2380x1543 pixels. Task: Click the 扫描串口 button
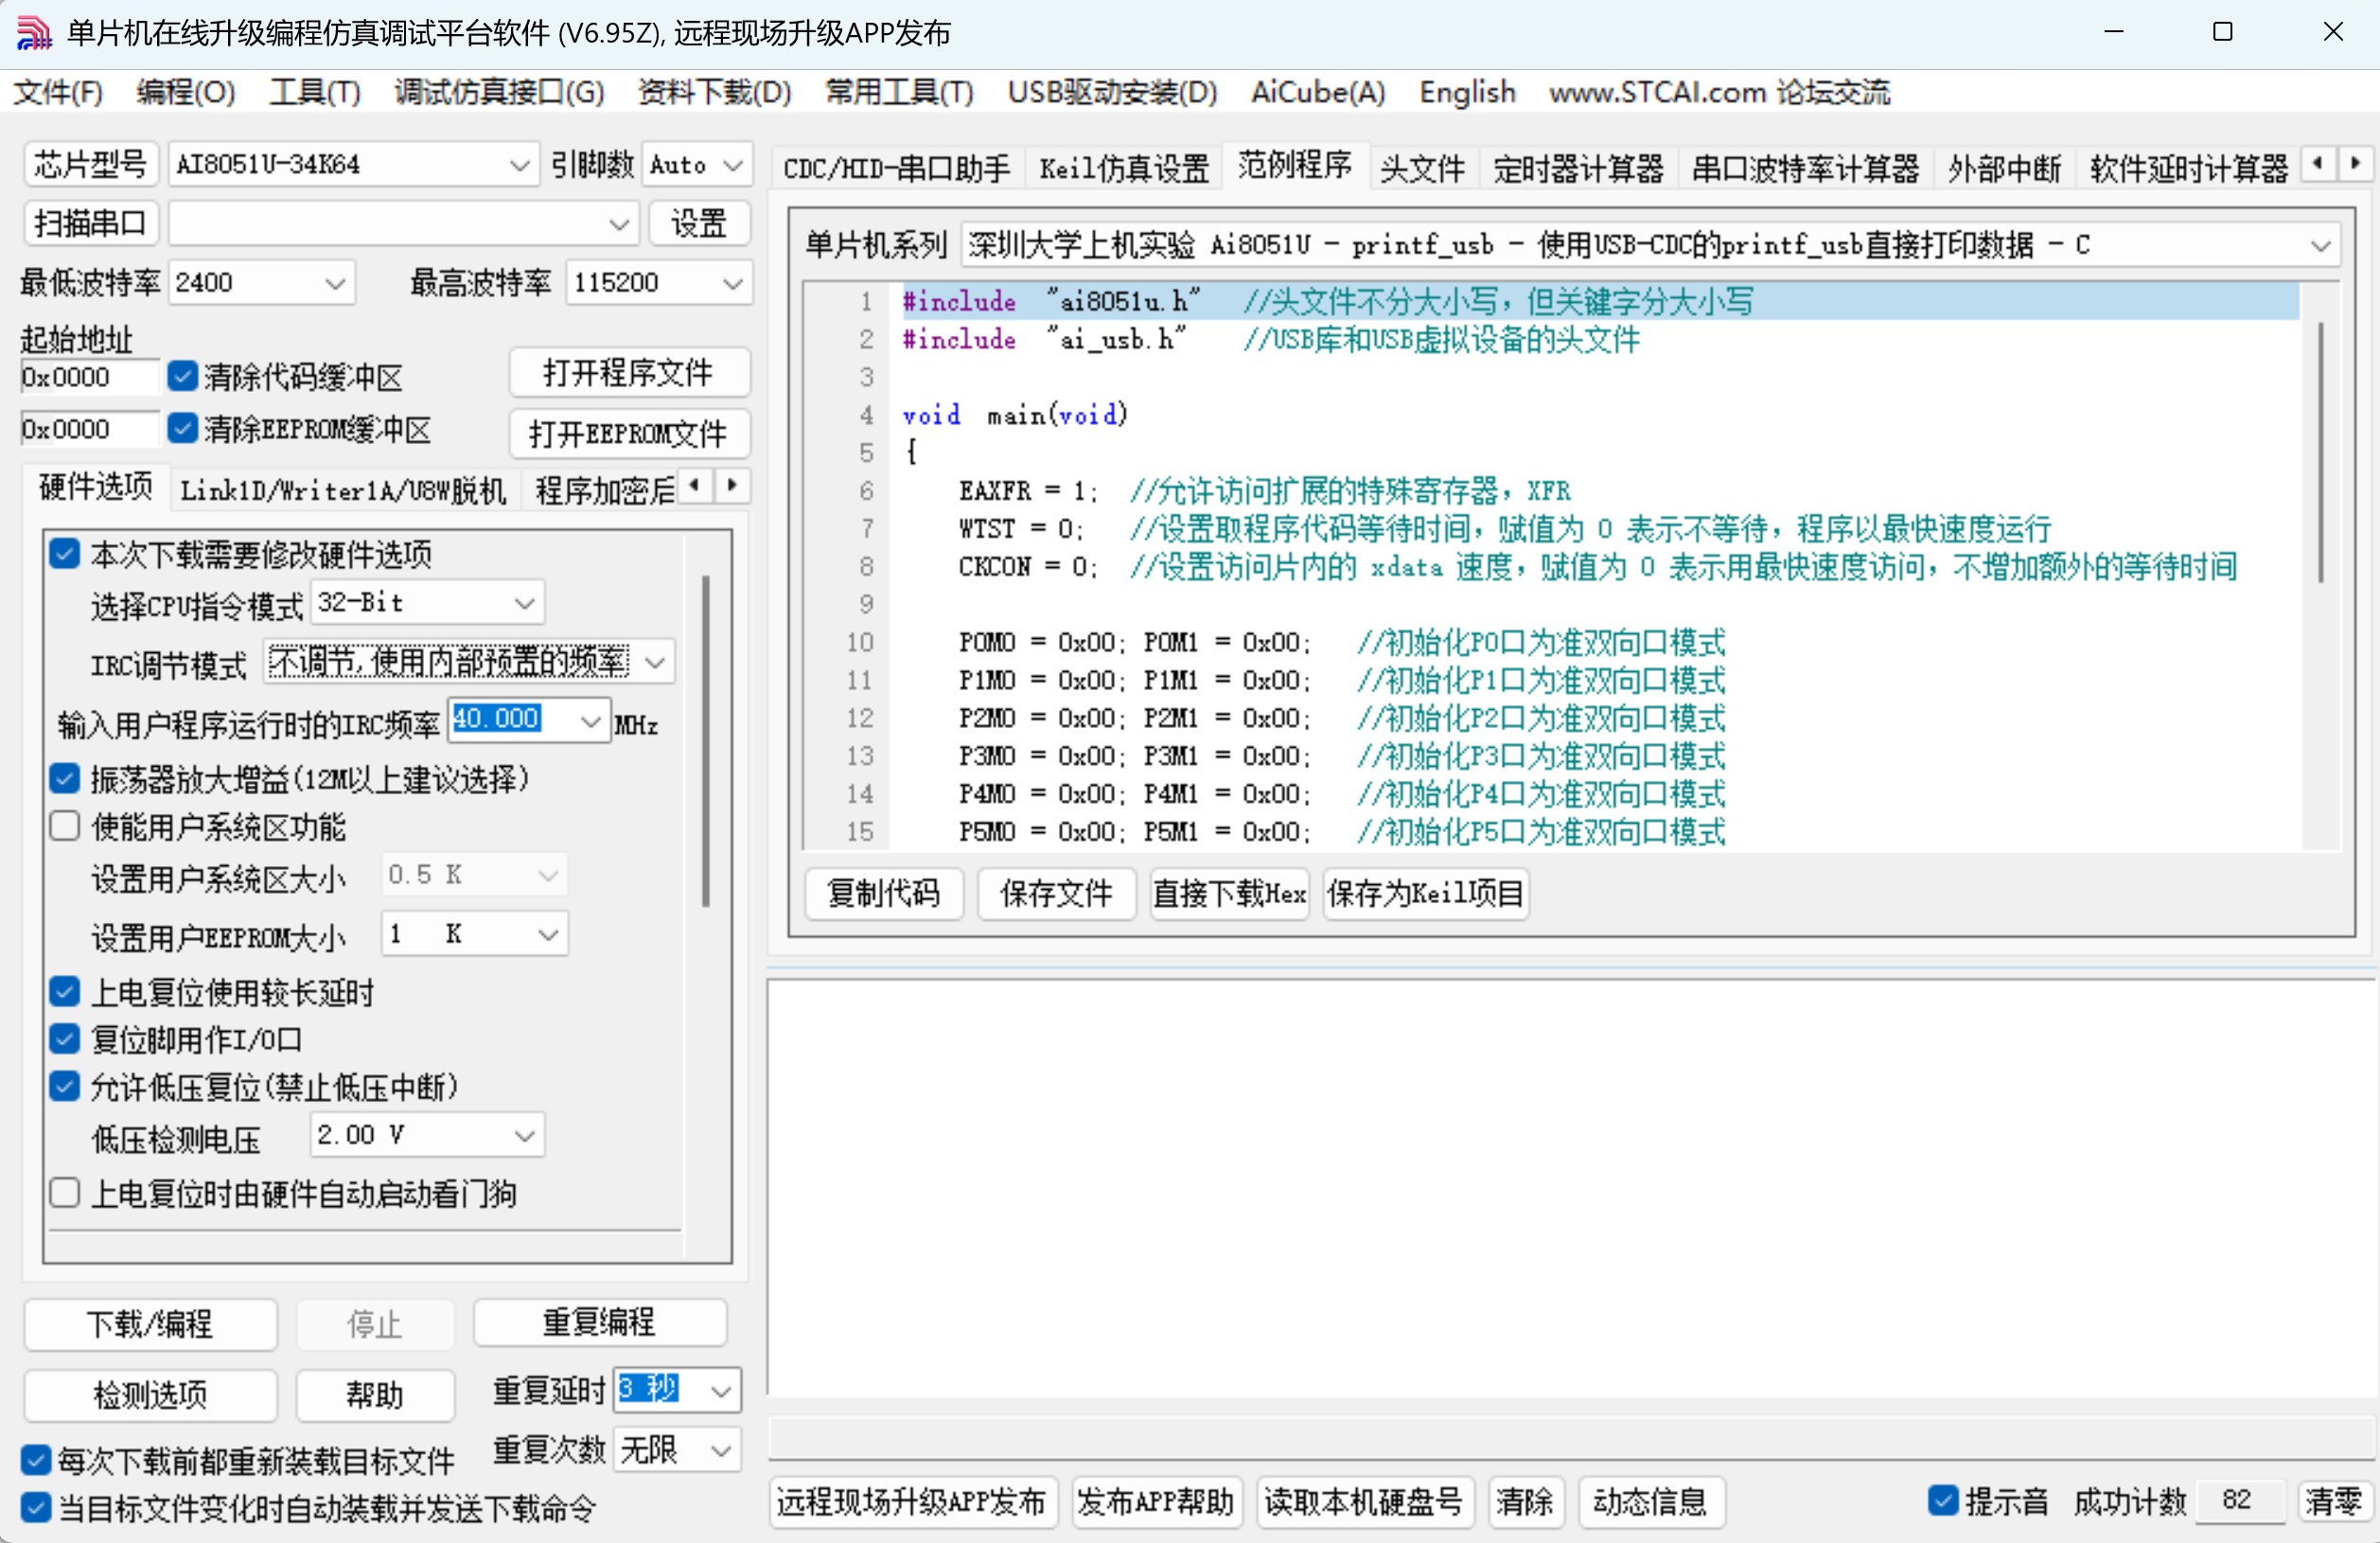click(90, 223)
